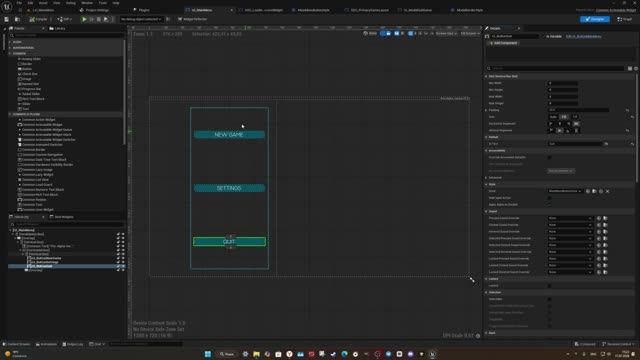The width and height of the screenshot is (640, 360).
Task: Click the Browse to asset icon in the toolbar
Action: 17,19
